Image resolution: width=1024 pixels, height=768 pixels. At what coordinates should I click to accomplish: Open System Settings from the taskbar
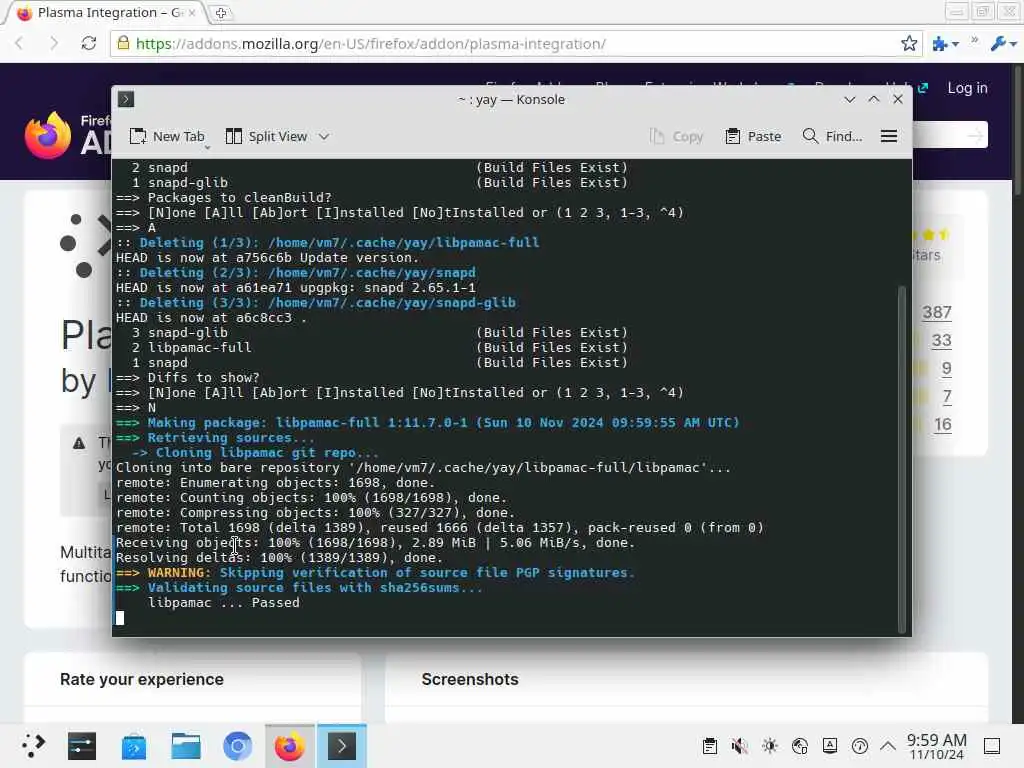pyautogui.click(x=82, y=746)
